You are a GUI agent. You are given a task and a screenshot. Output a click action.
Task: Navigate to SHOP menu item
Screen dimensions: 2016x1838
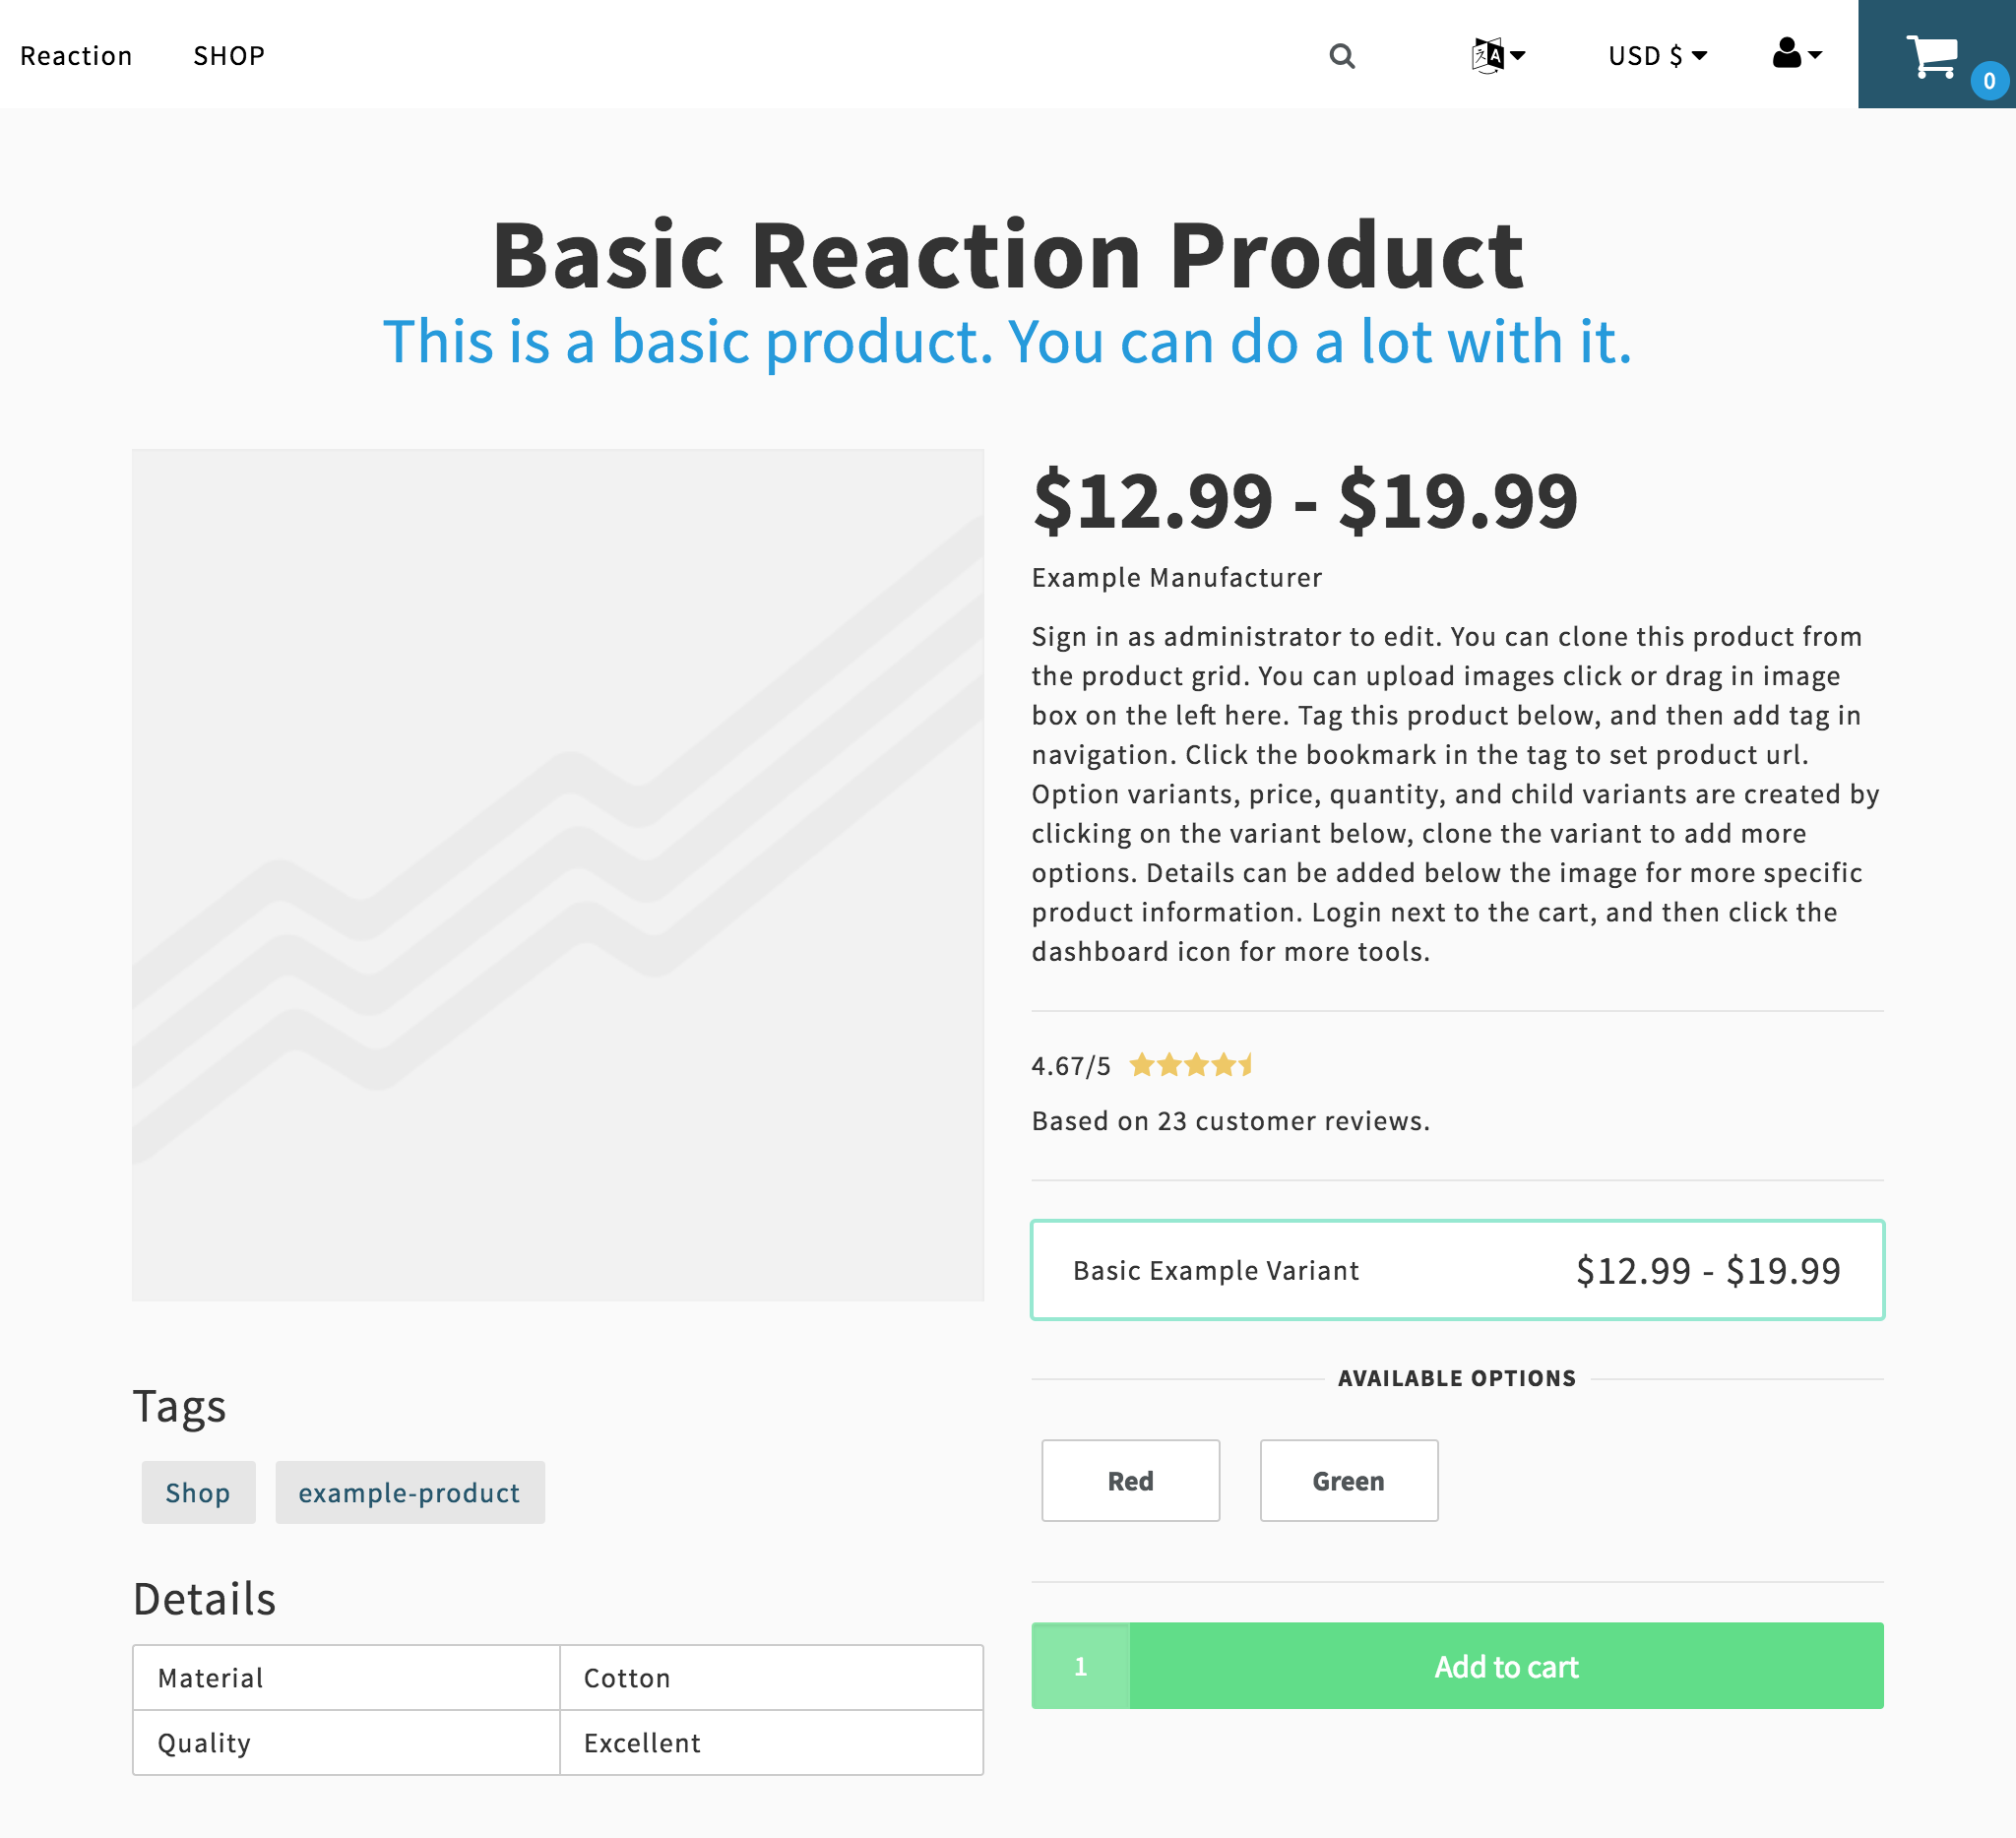[x=228, y=54]
